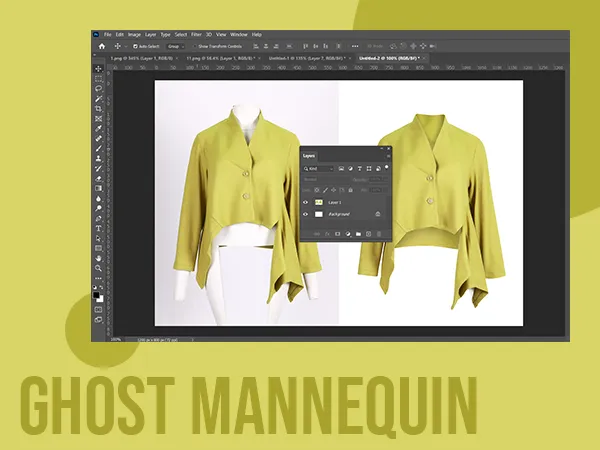
Task: Toggle filter for type layers
Action: [x=360, y=168]
